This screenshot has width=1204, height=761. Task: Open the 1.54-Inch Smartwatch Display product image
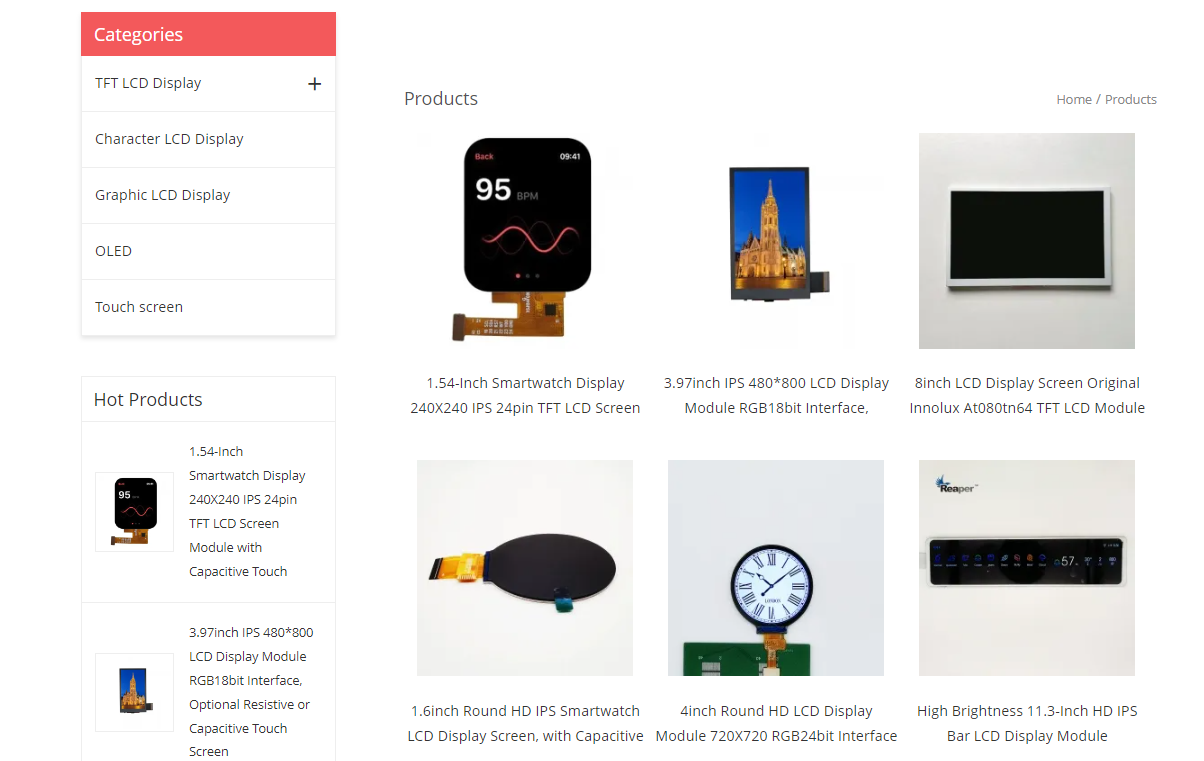pyautogui.click(x=525, y=241)
